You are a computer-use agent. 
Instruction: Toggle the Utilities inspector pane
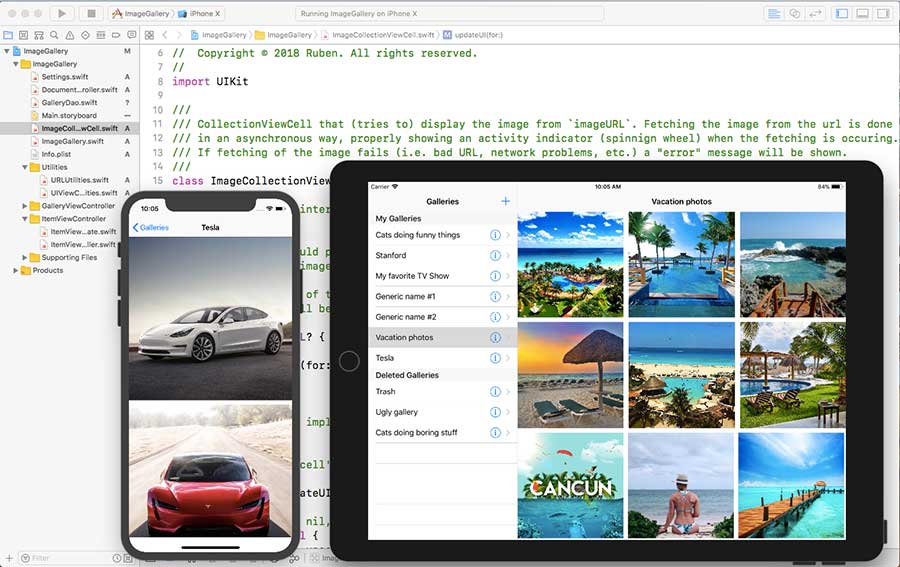883,13
